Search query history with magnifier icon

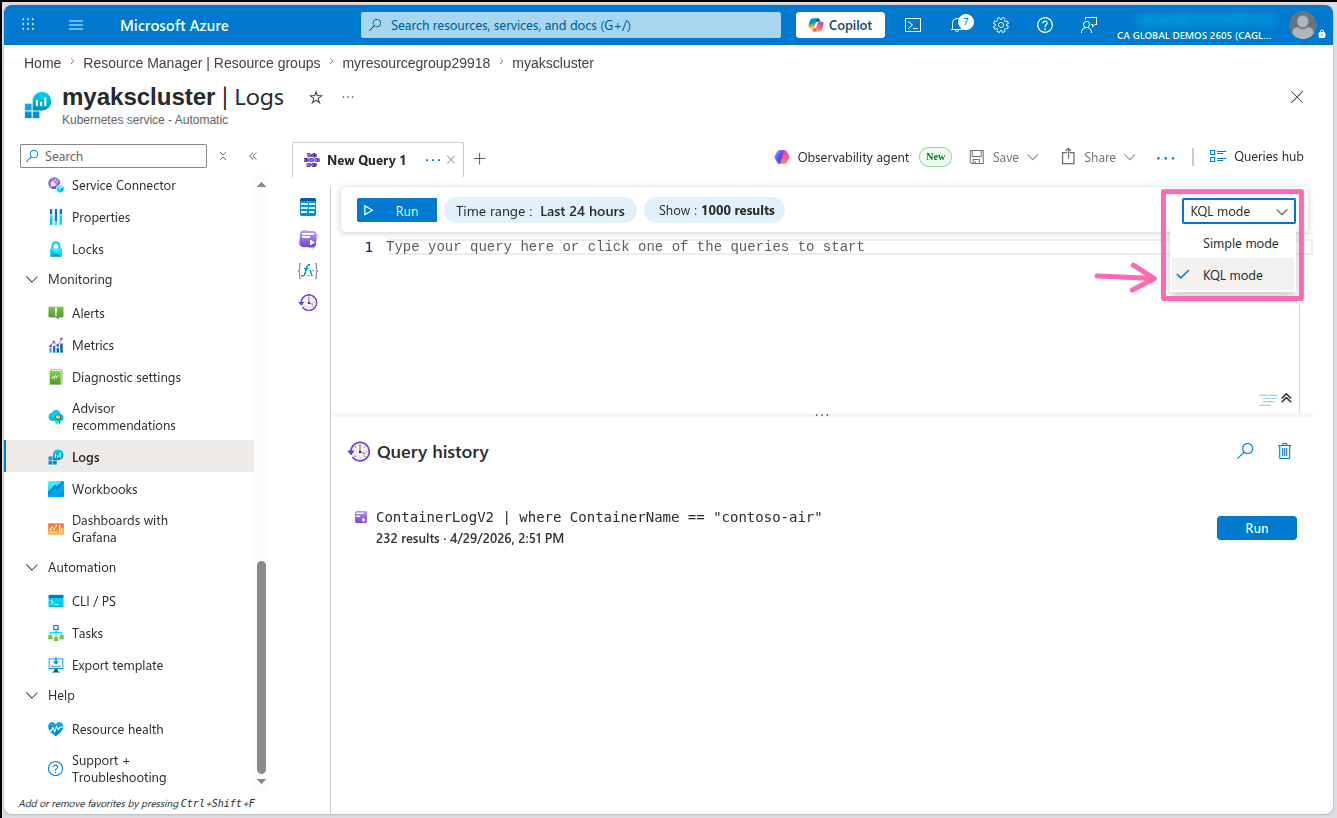tap(1245, 451)
